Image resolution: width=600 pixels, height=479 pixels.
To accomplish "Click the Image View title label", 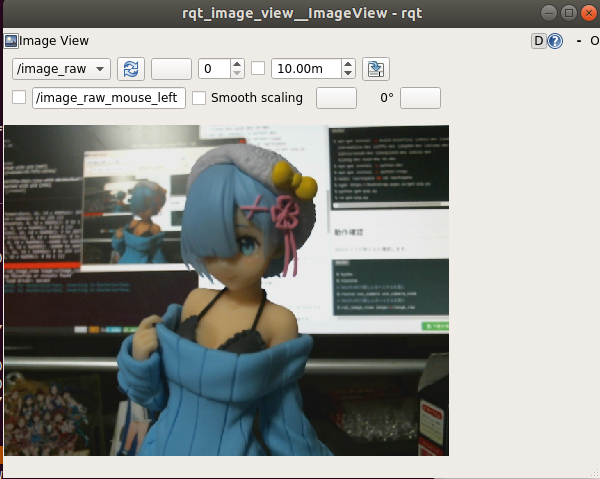I will click(54, 41).
